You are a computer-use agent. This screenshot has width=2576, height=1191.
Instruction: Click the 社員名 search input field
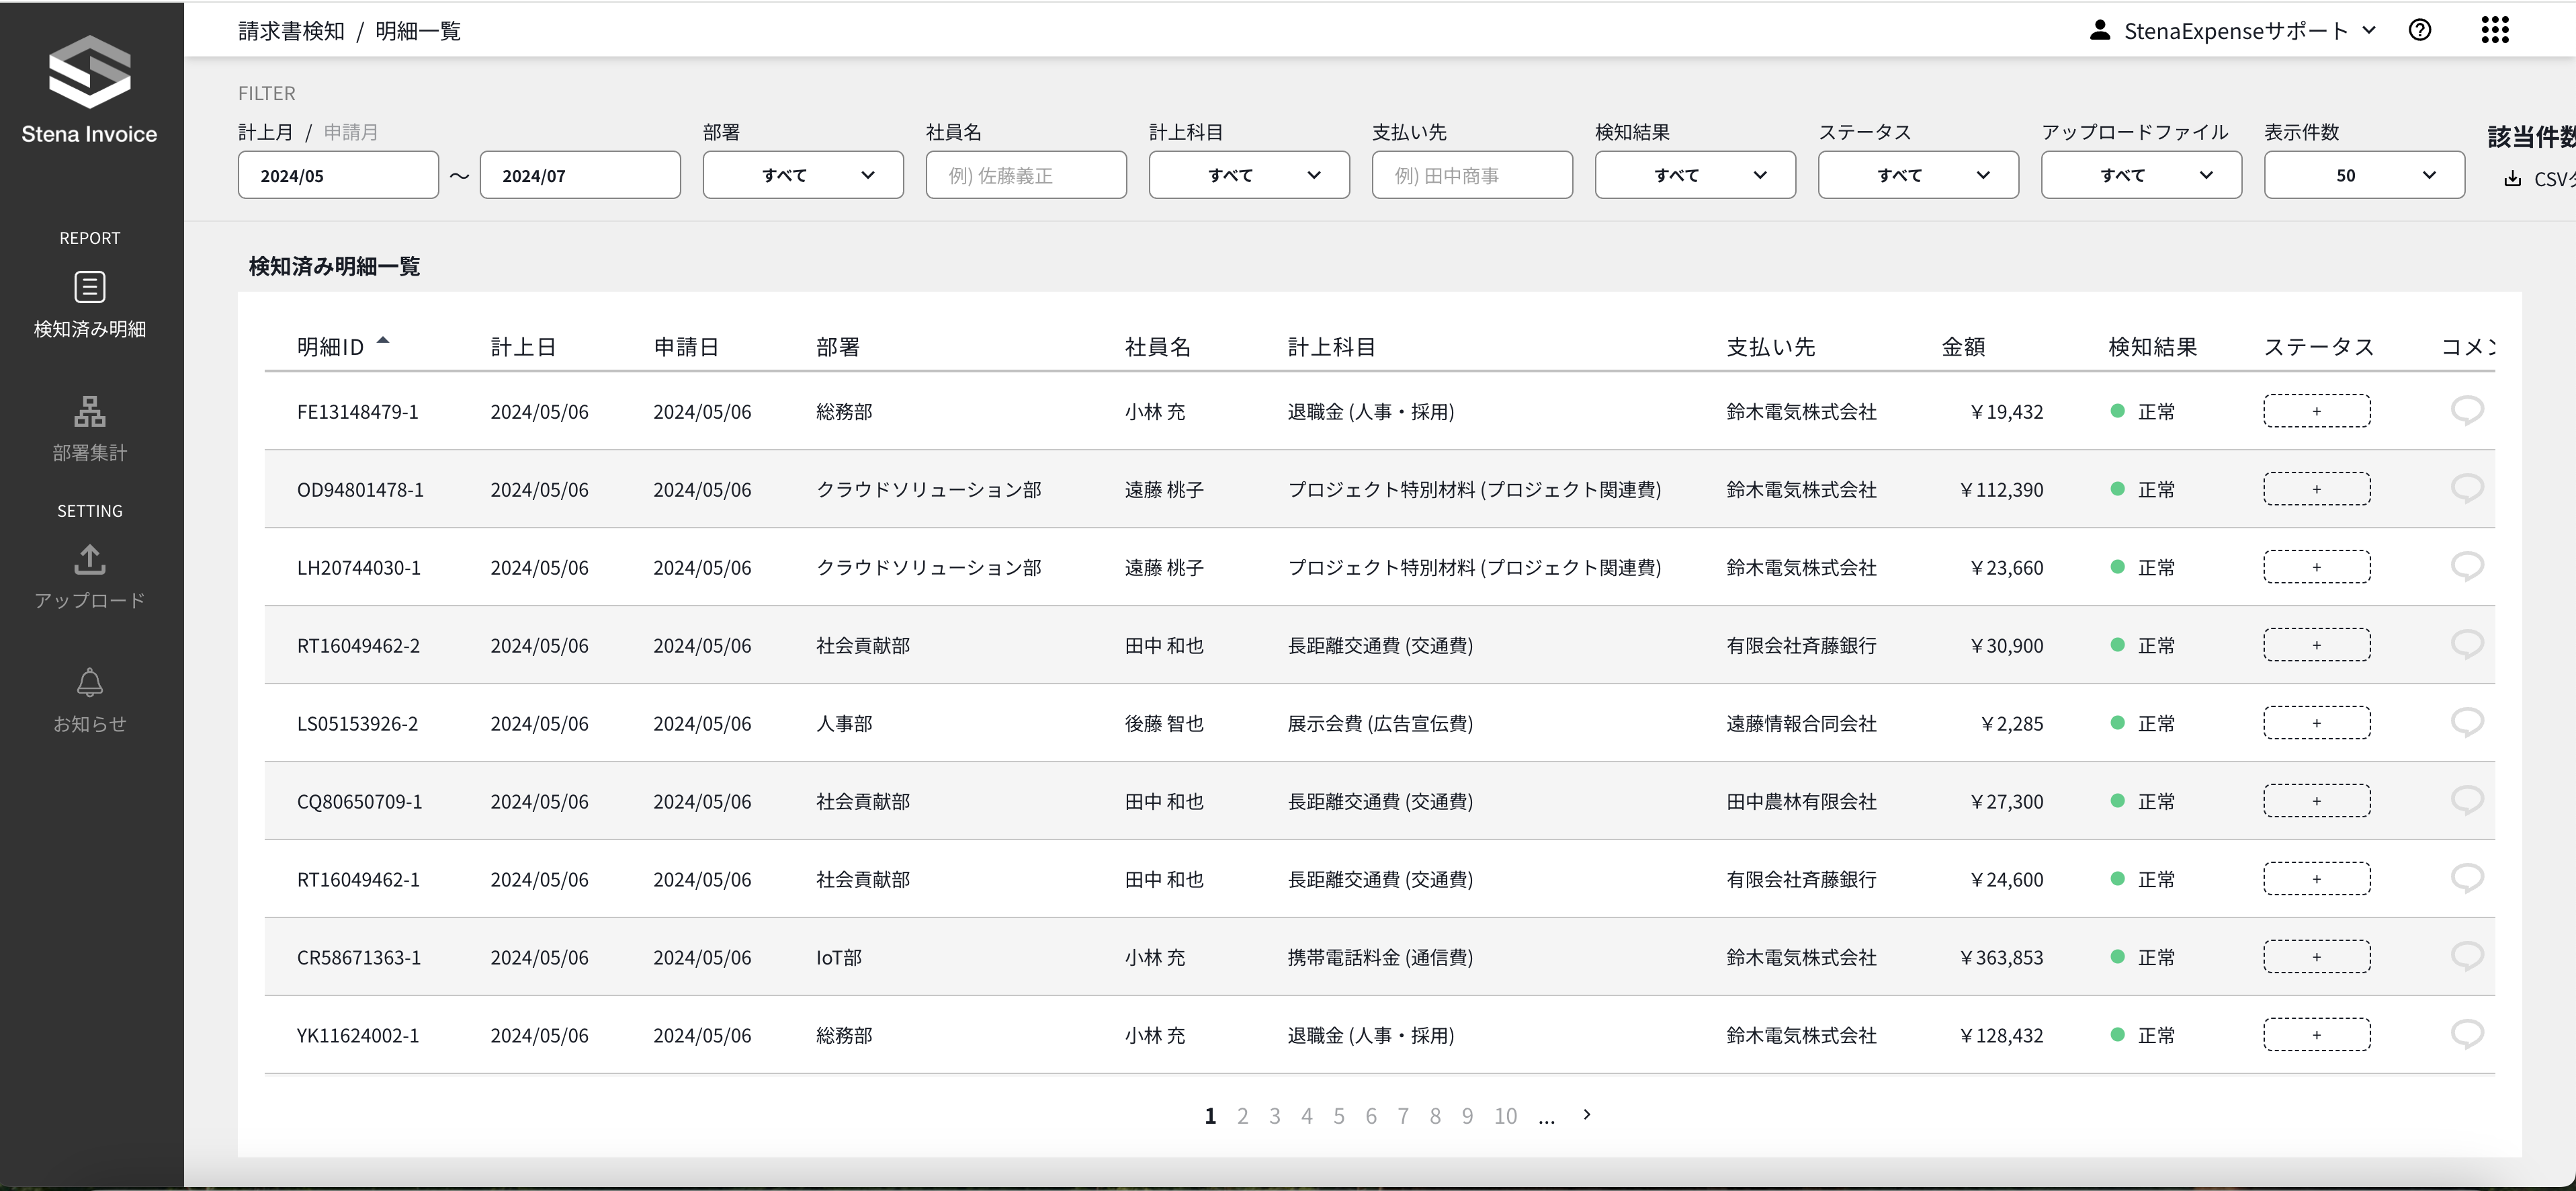coord(1025,175)
